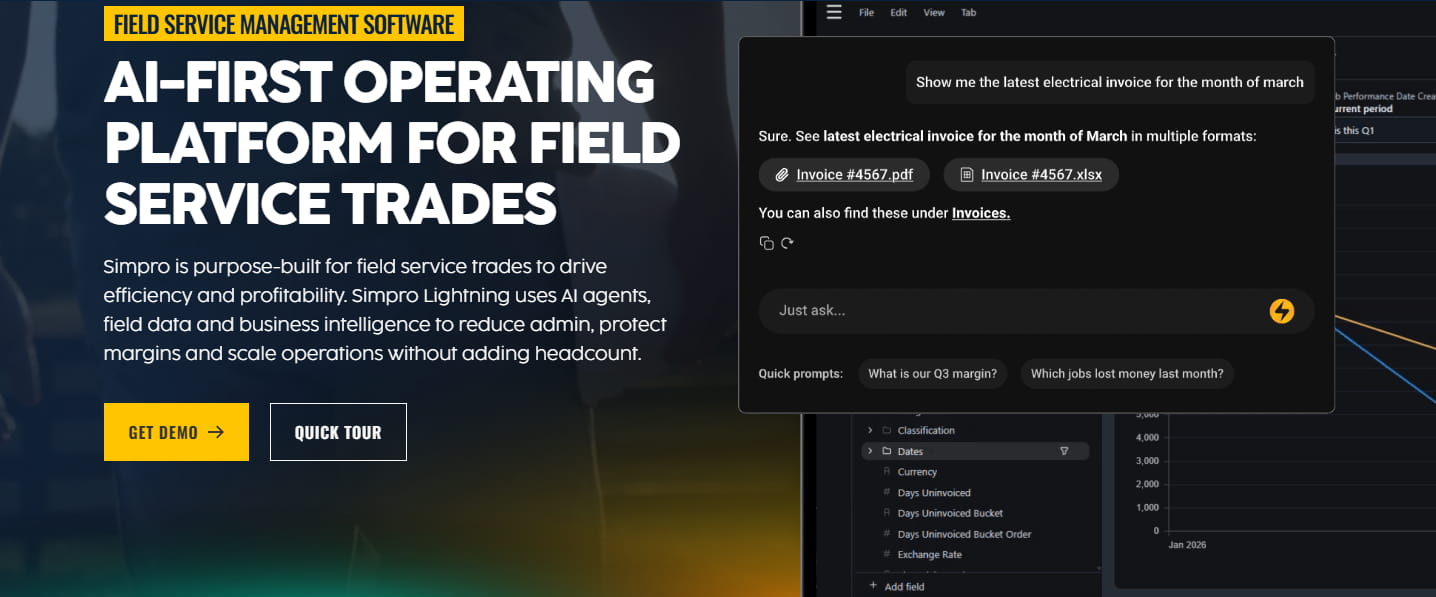1436x597 pixels.
Task: Click the Get Demo button
Action: tap(176, 432)
